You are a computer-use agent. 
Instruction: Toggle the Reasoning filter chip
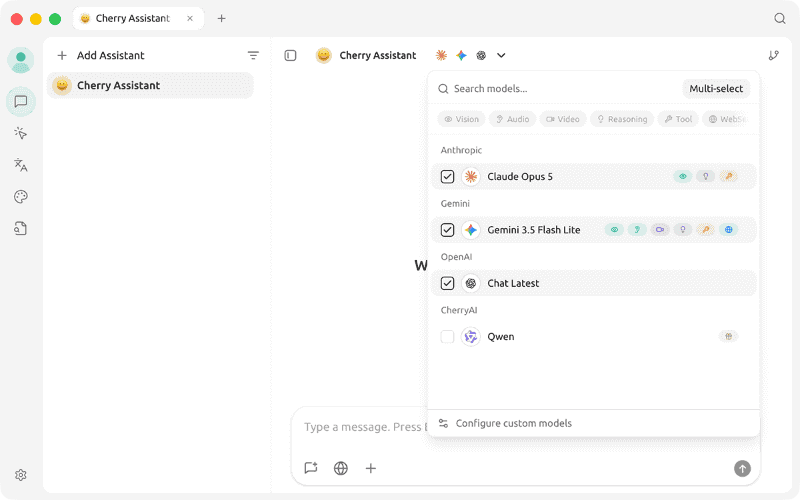point(622,119)
